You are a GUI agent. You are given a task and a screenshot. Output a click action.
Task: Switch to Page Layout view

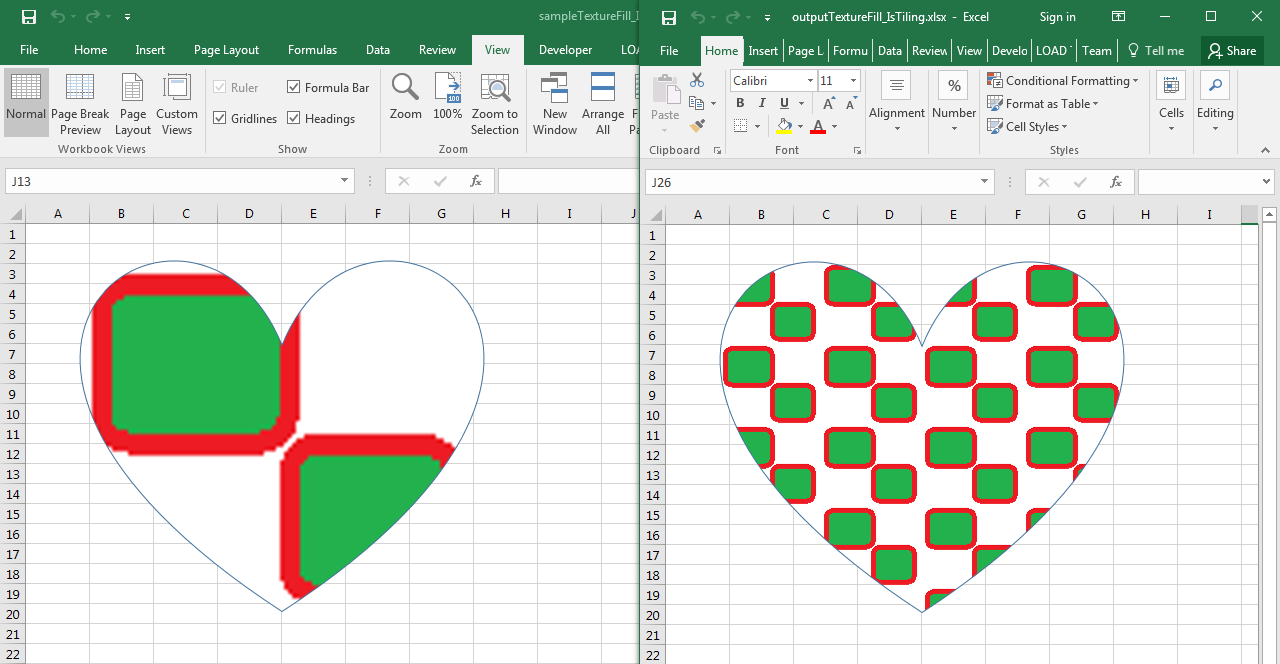pos(133,102)
